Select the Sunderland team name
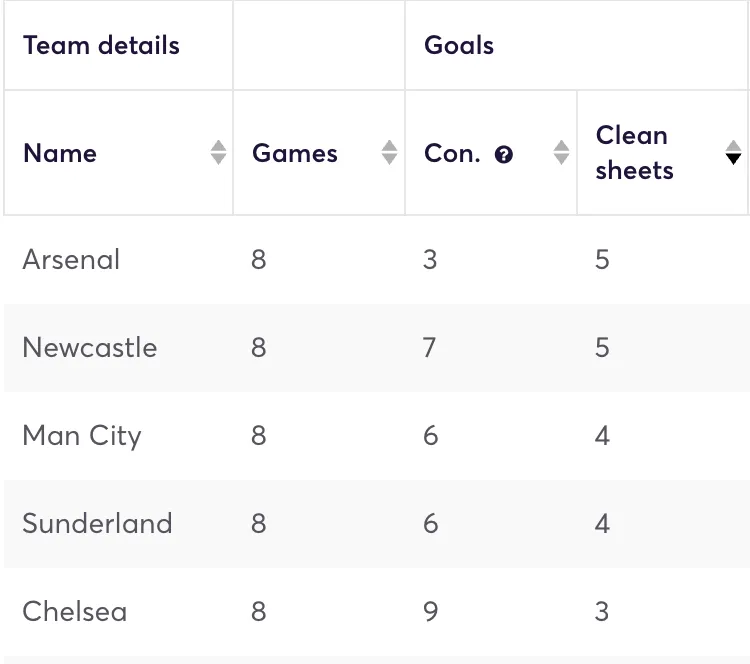This screenshot has height=664, width=750. [x=97, y=524]
